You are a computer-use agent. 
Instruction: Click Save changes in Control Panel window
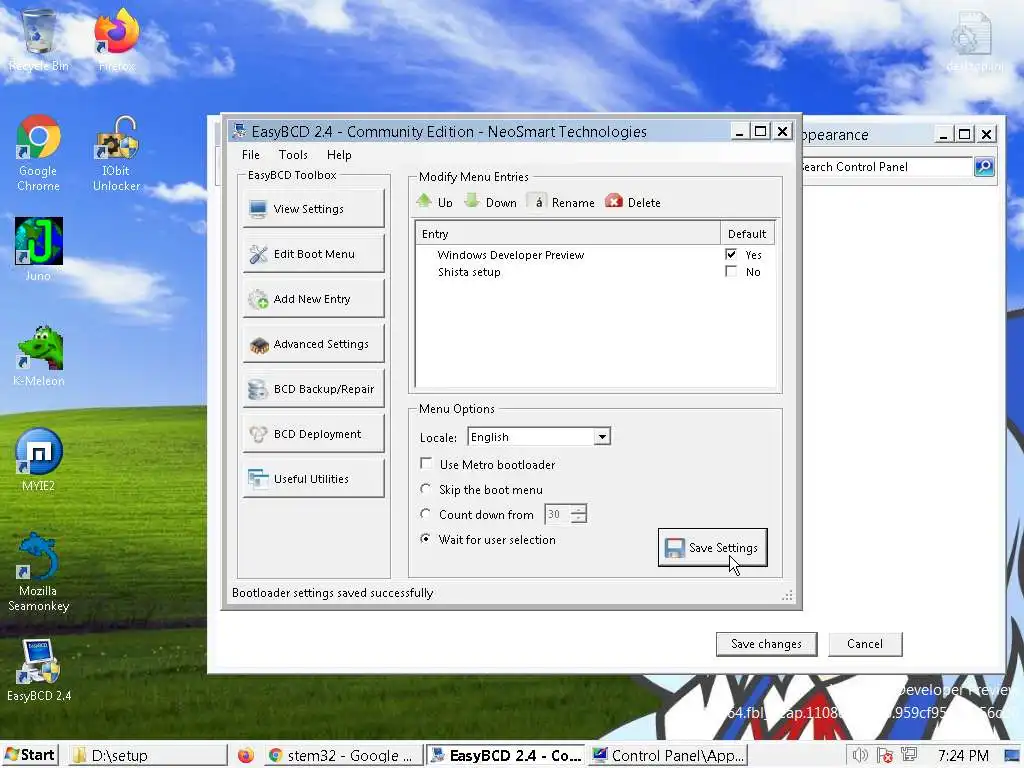766,644
